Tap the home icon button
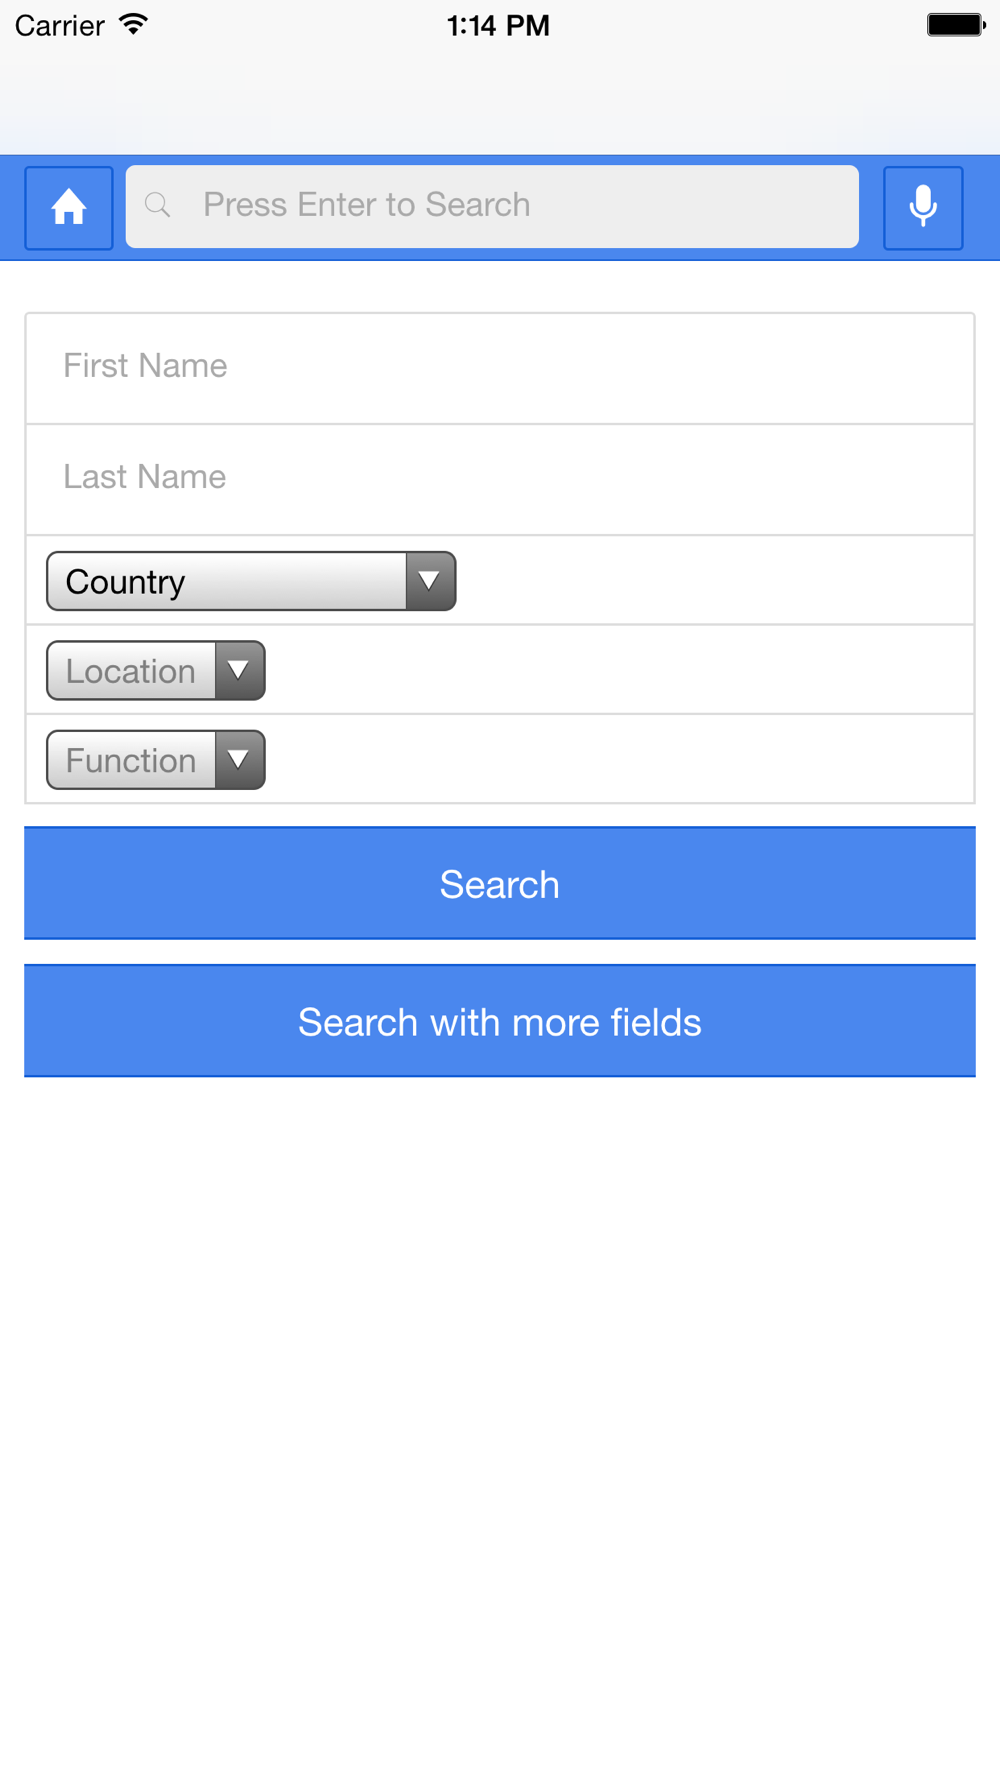Image resolution: width=1000 pixels, height=1778 pixels. (69, 208)
